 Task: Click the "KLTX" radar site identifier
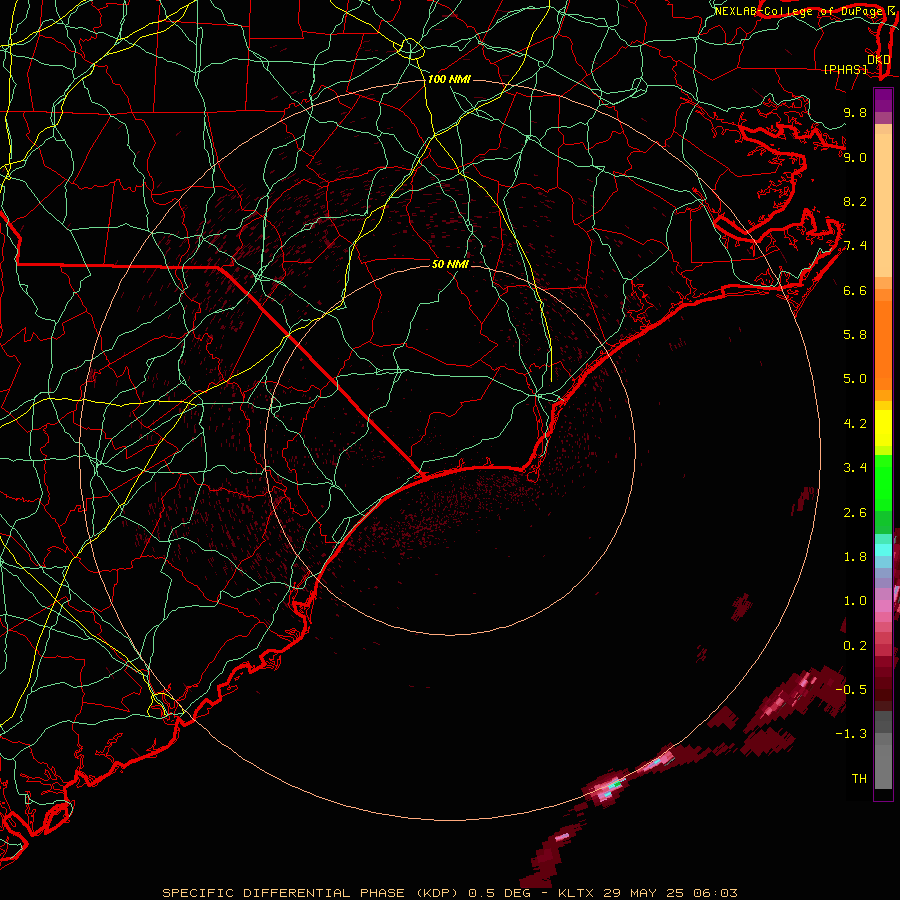[x=576, y=893]
